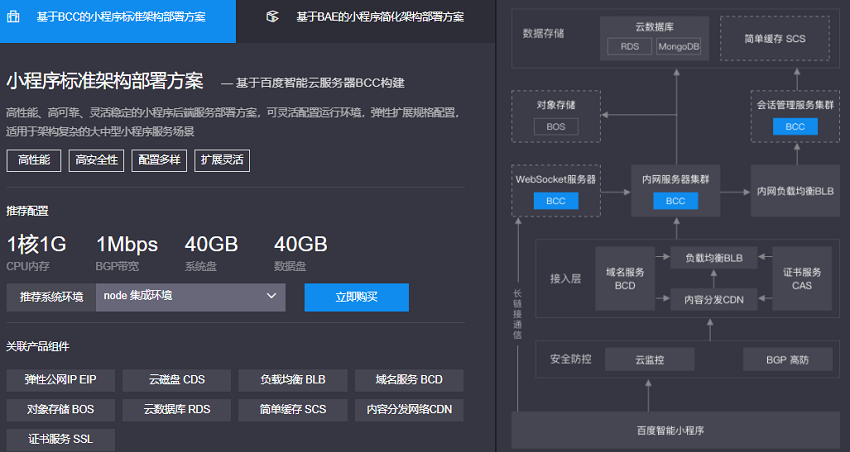Click the dropdown chevron arrow
Image resolution: width=850 pixels, height=452 pixels.
click(x=271, y=296)
